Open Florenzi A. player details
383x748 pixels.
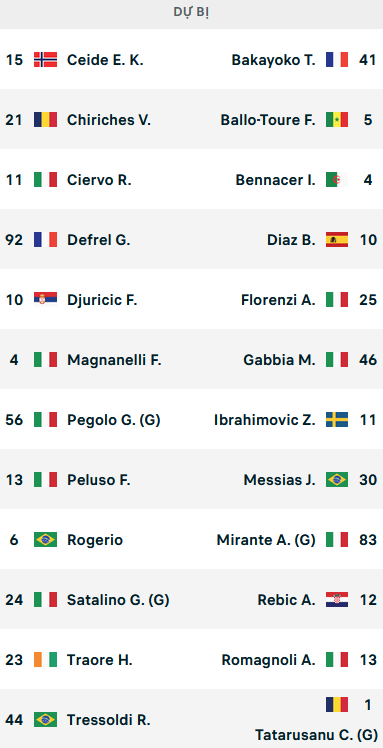click(x=278, y=300)
